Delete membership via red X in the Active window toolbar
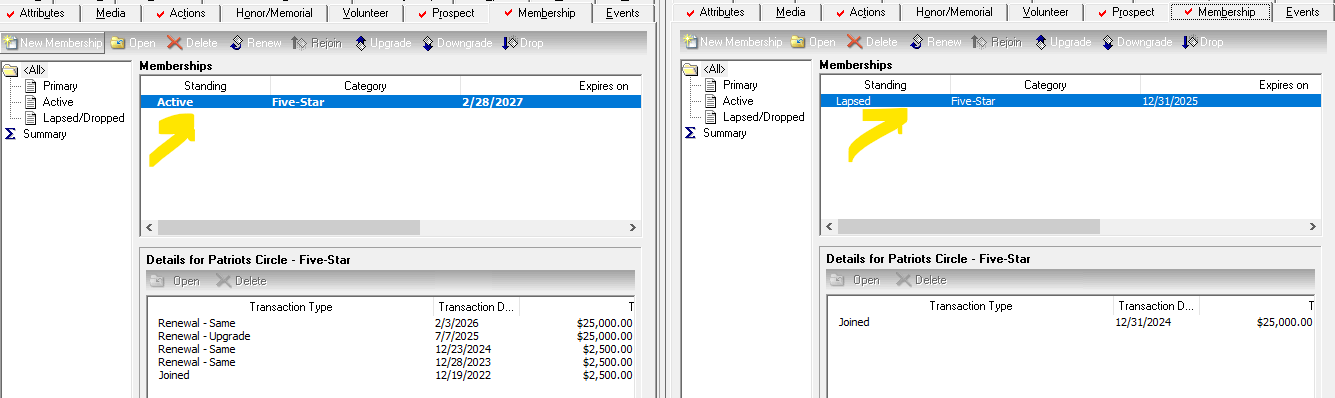The width and height of the screenshot is (1335, 398). tap(192, 43)
